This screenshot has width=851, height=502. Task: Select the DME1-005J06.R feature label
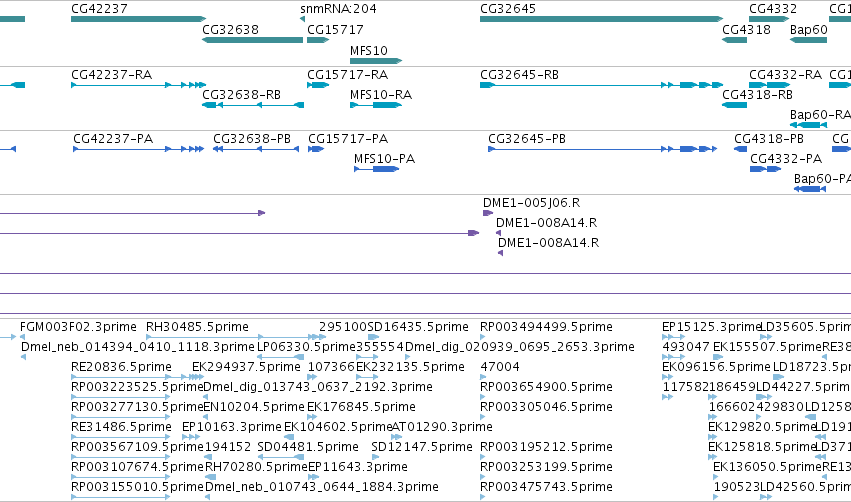(531, 202)
